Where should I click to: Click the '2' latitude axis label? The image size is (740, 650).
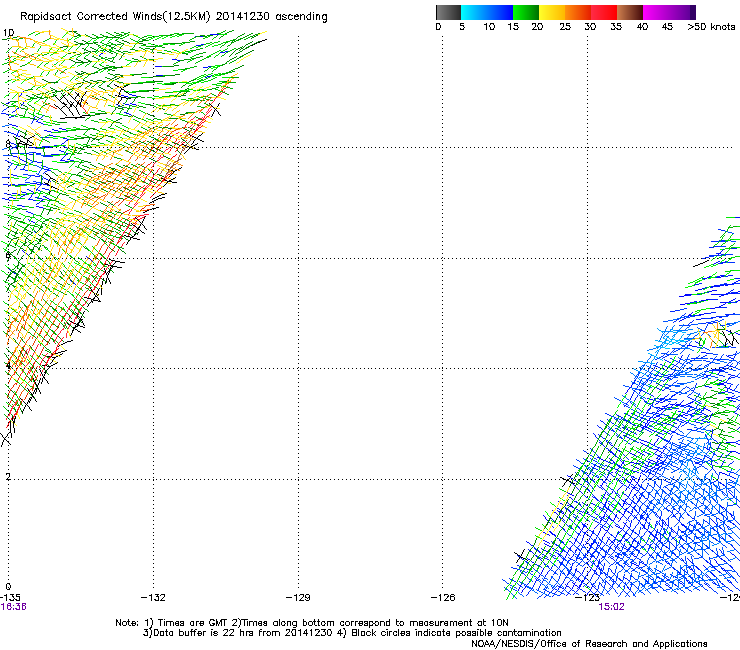(8, 477)
